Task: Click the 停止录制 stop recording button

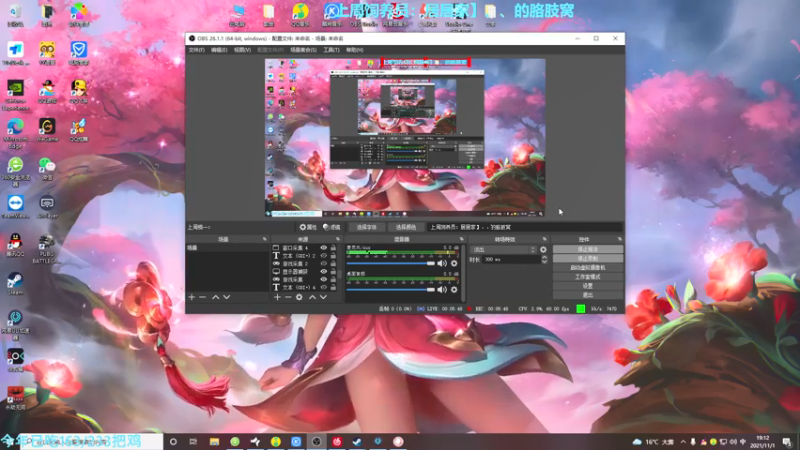Action: point(588,258)
